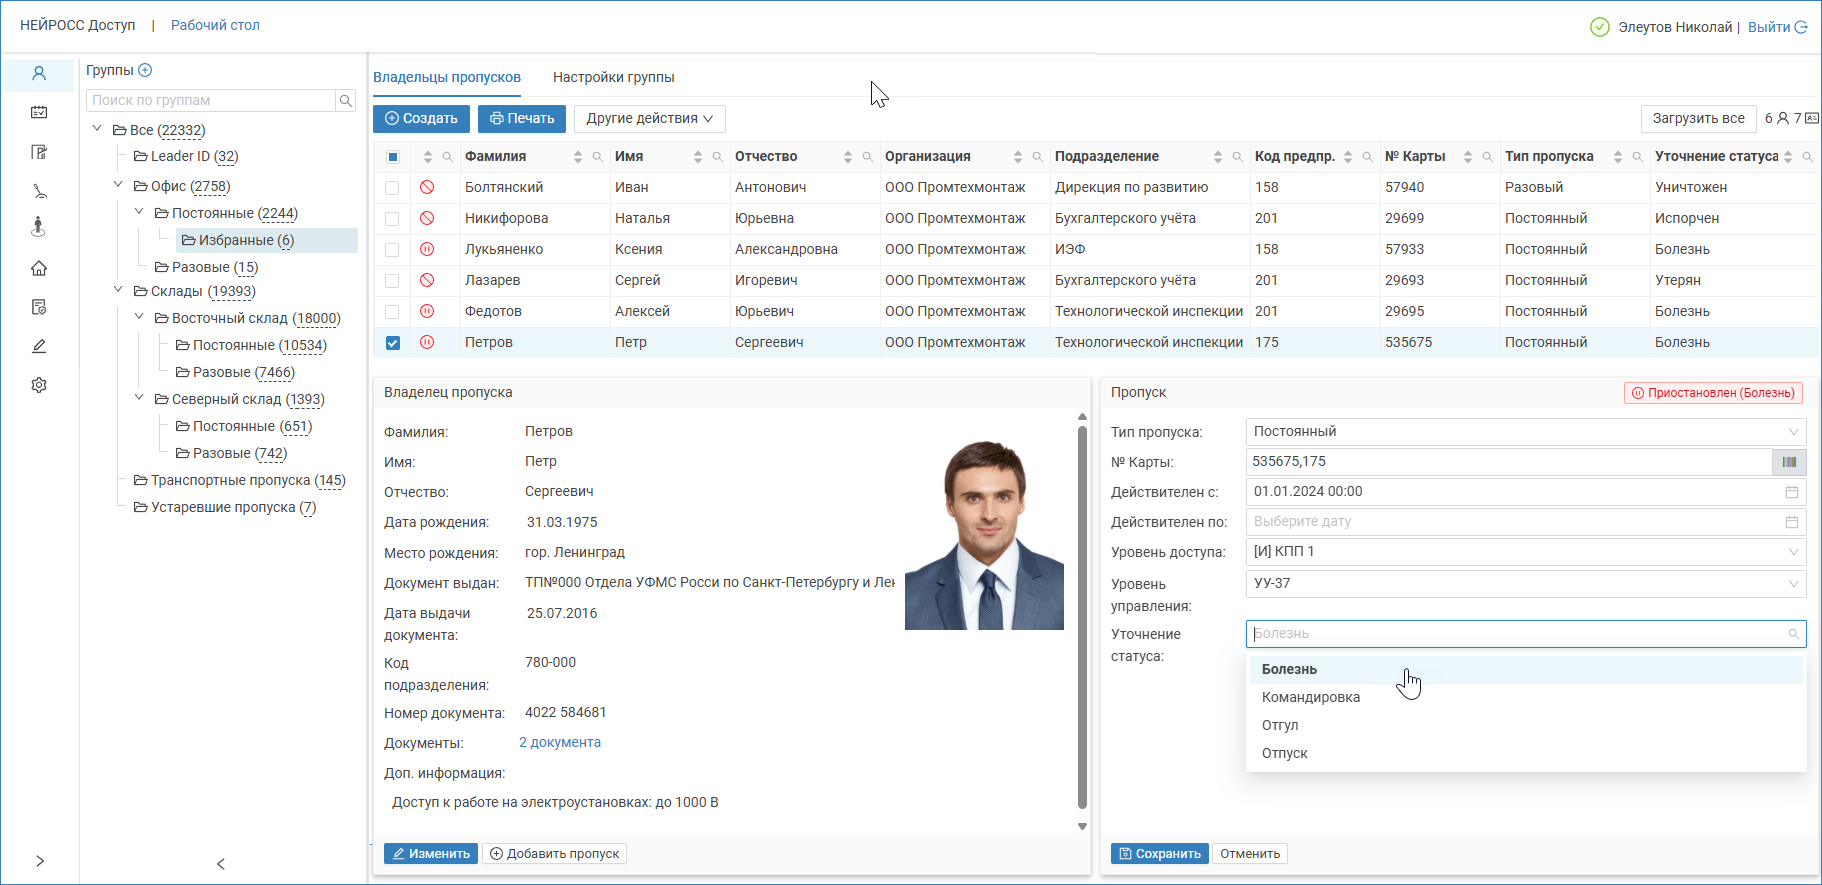The image size is (1822, 885).
Task: Click the barcode icon beside card number
Action: [1789, 462]
